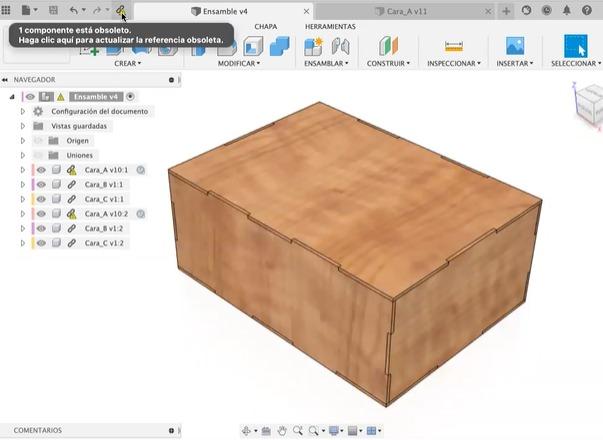Viewport: 603px width, 440px height.
Task: Click the New Component icon in Ensamblar
Action: click(313, 46)
